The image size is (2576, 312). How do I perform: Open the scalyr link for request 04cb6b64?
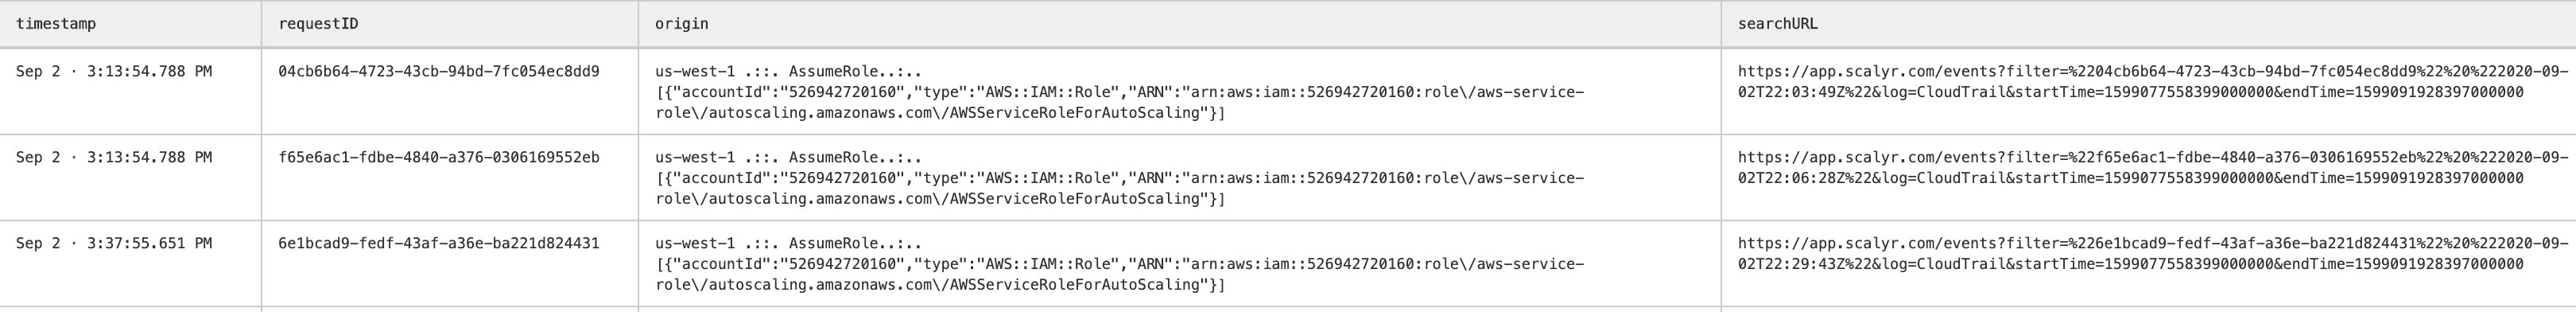click(2152, 82)
